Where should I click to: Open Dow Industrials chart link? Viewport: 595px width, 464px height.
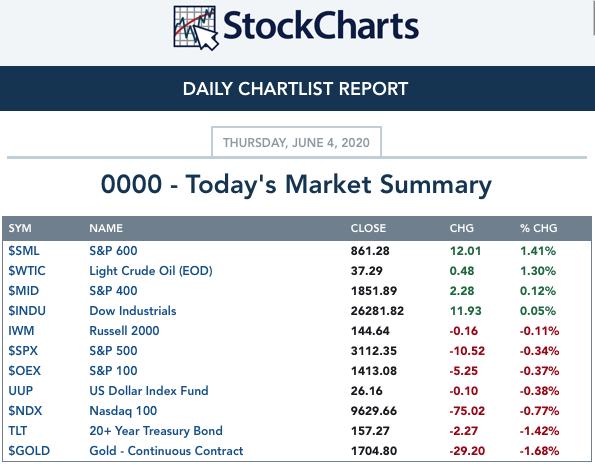click(132, 311)
